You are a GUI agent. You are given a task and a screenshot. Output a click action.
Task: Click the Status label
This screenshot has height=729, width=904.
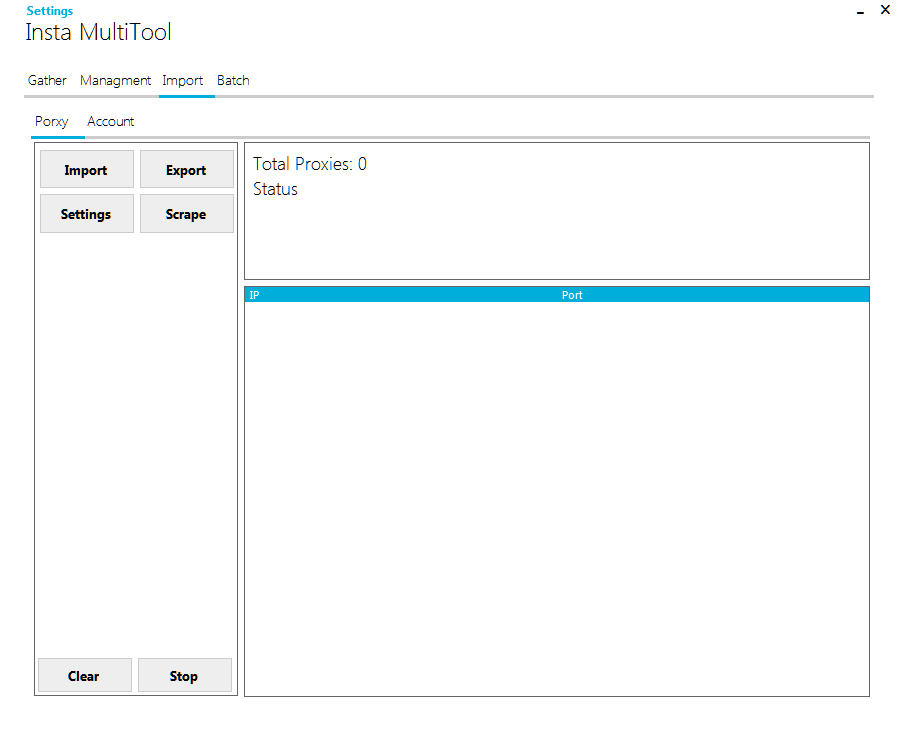[x=275, y=189]
